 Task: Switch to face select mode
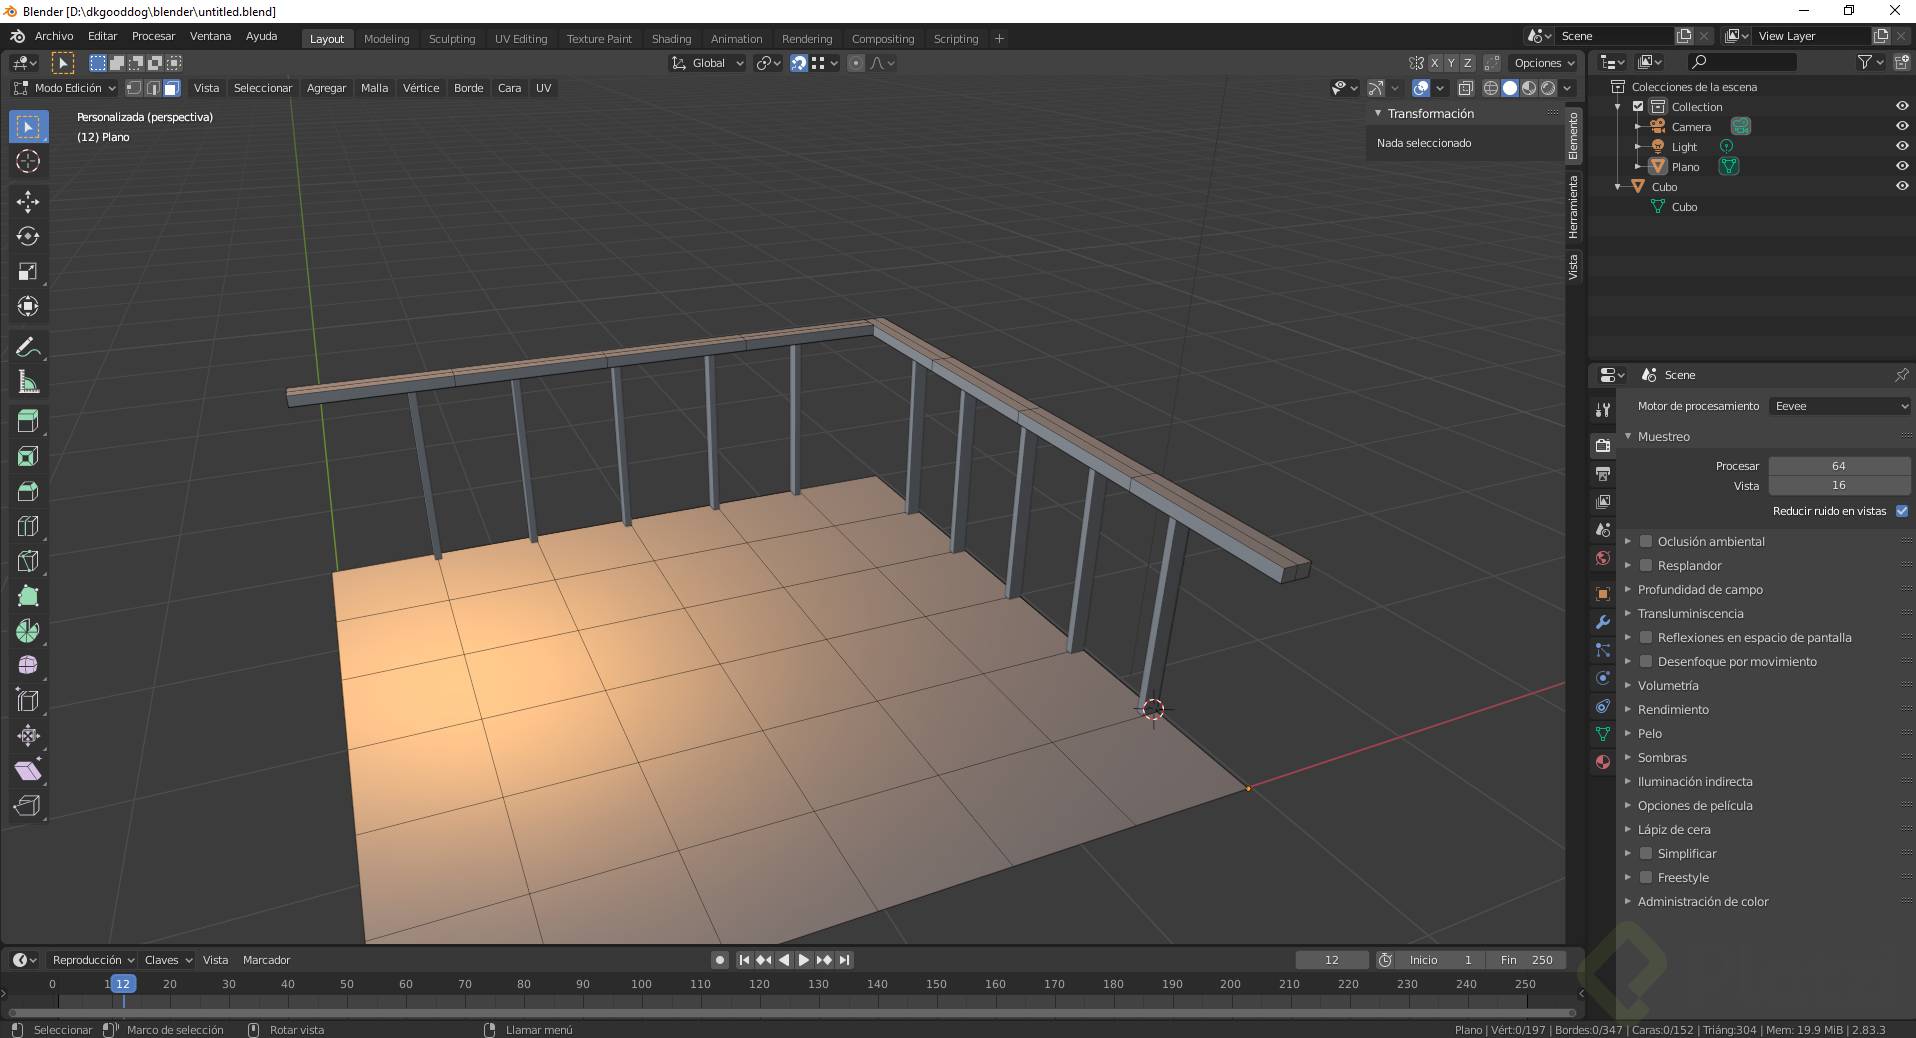[172, 88]
